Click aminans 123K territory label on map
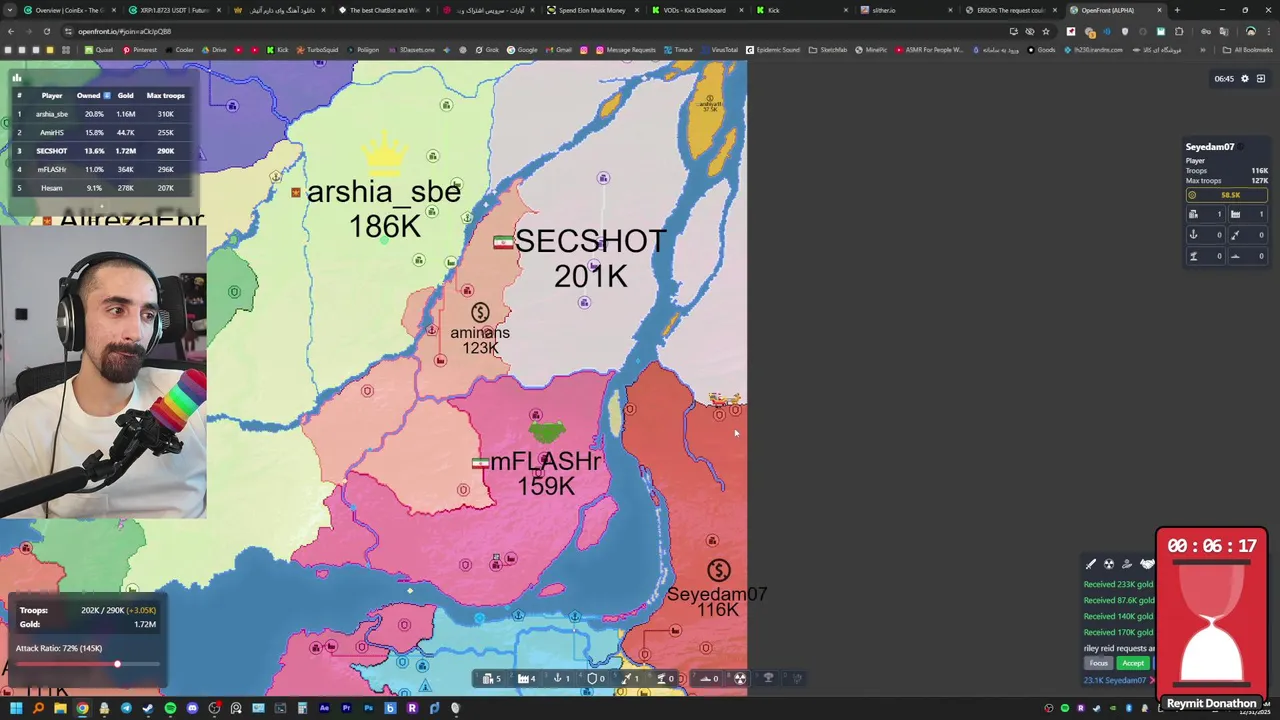This screenshot has height=720, width=1280. click(480, 340)
